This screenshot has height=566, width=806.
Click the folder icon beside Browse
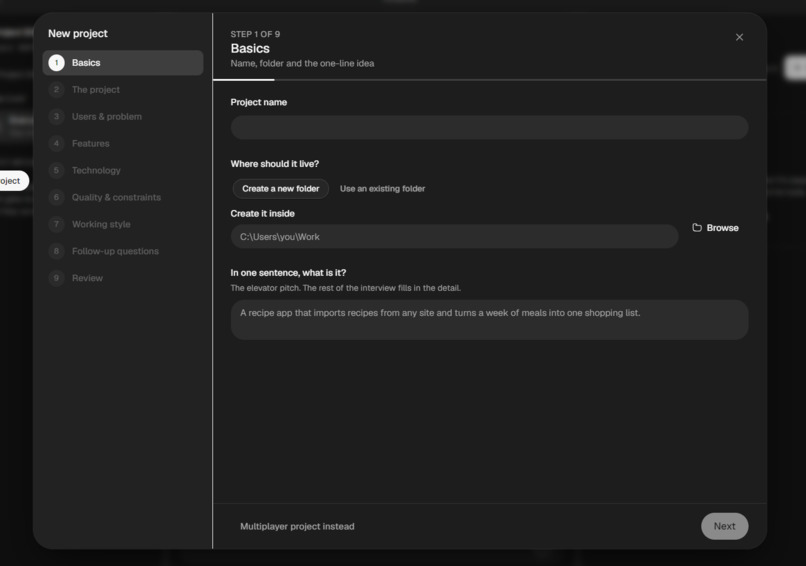pos(697,228)
